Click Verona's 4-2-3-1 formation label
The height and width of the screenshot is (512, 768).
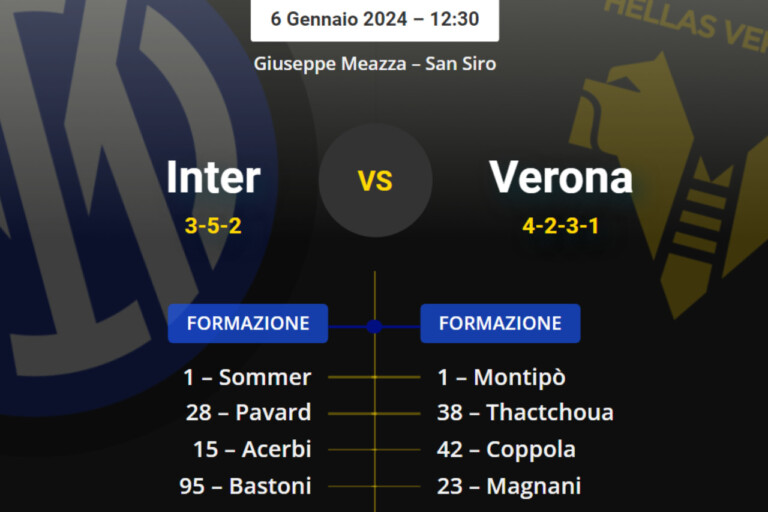561,226
